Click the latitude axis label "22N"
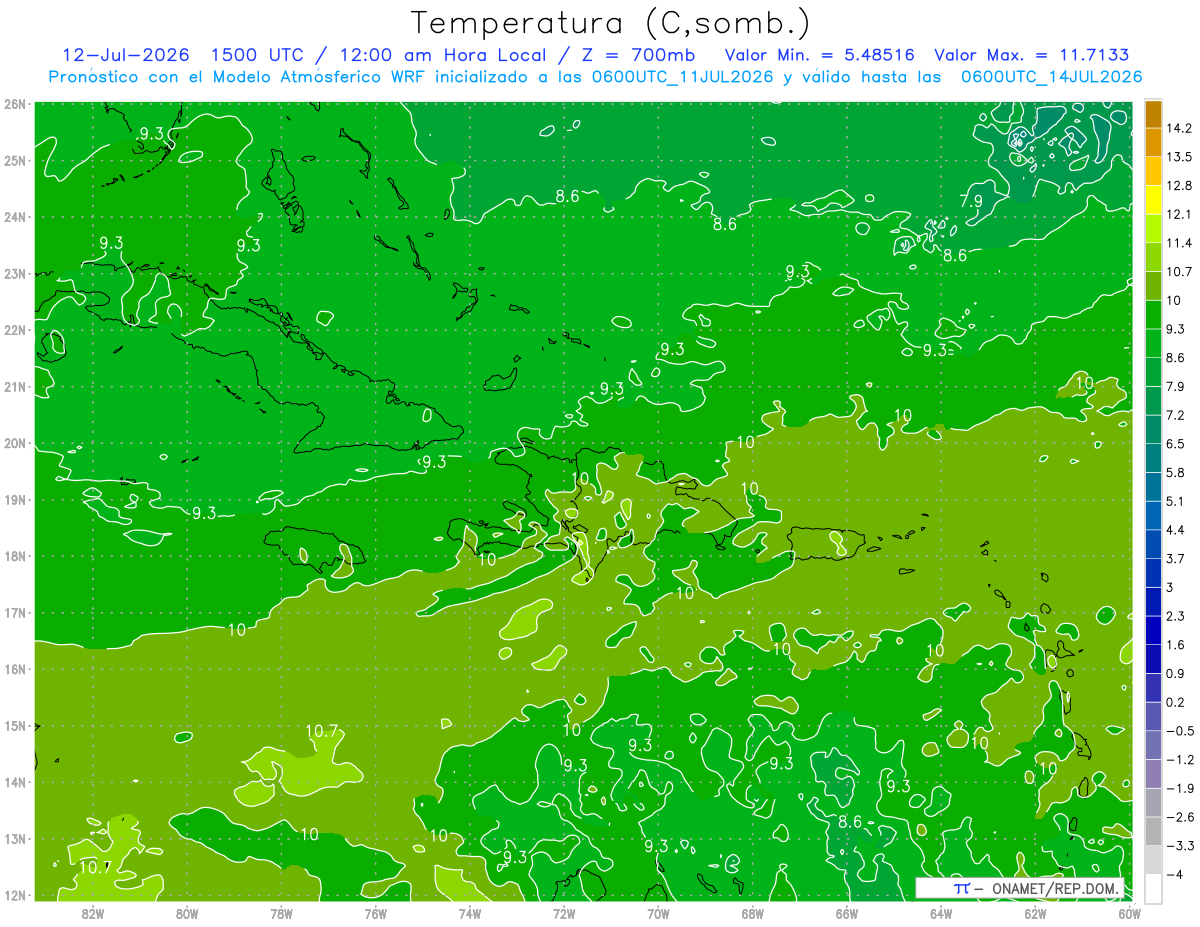 (x=15, y=330)
